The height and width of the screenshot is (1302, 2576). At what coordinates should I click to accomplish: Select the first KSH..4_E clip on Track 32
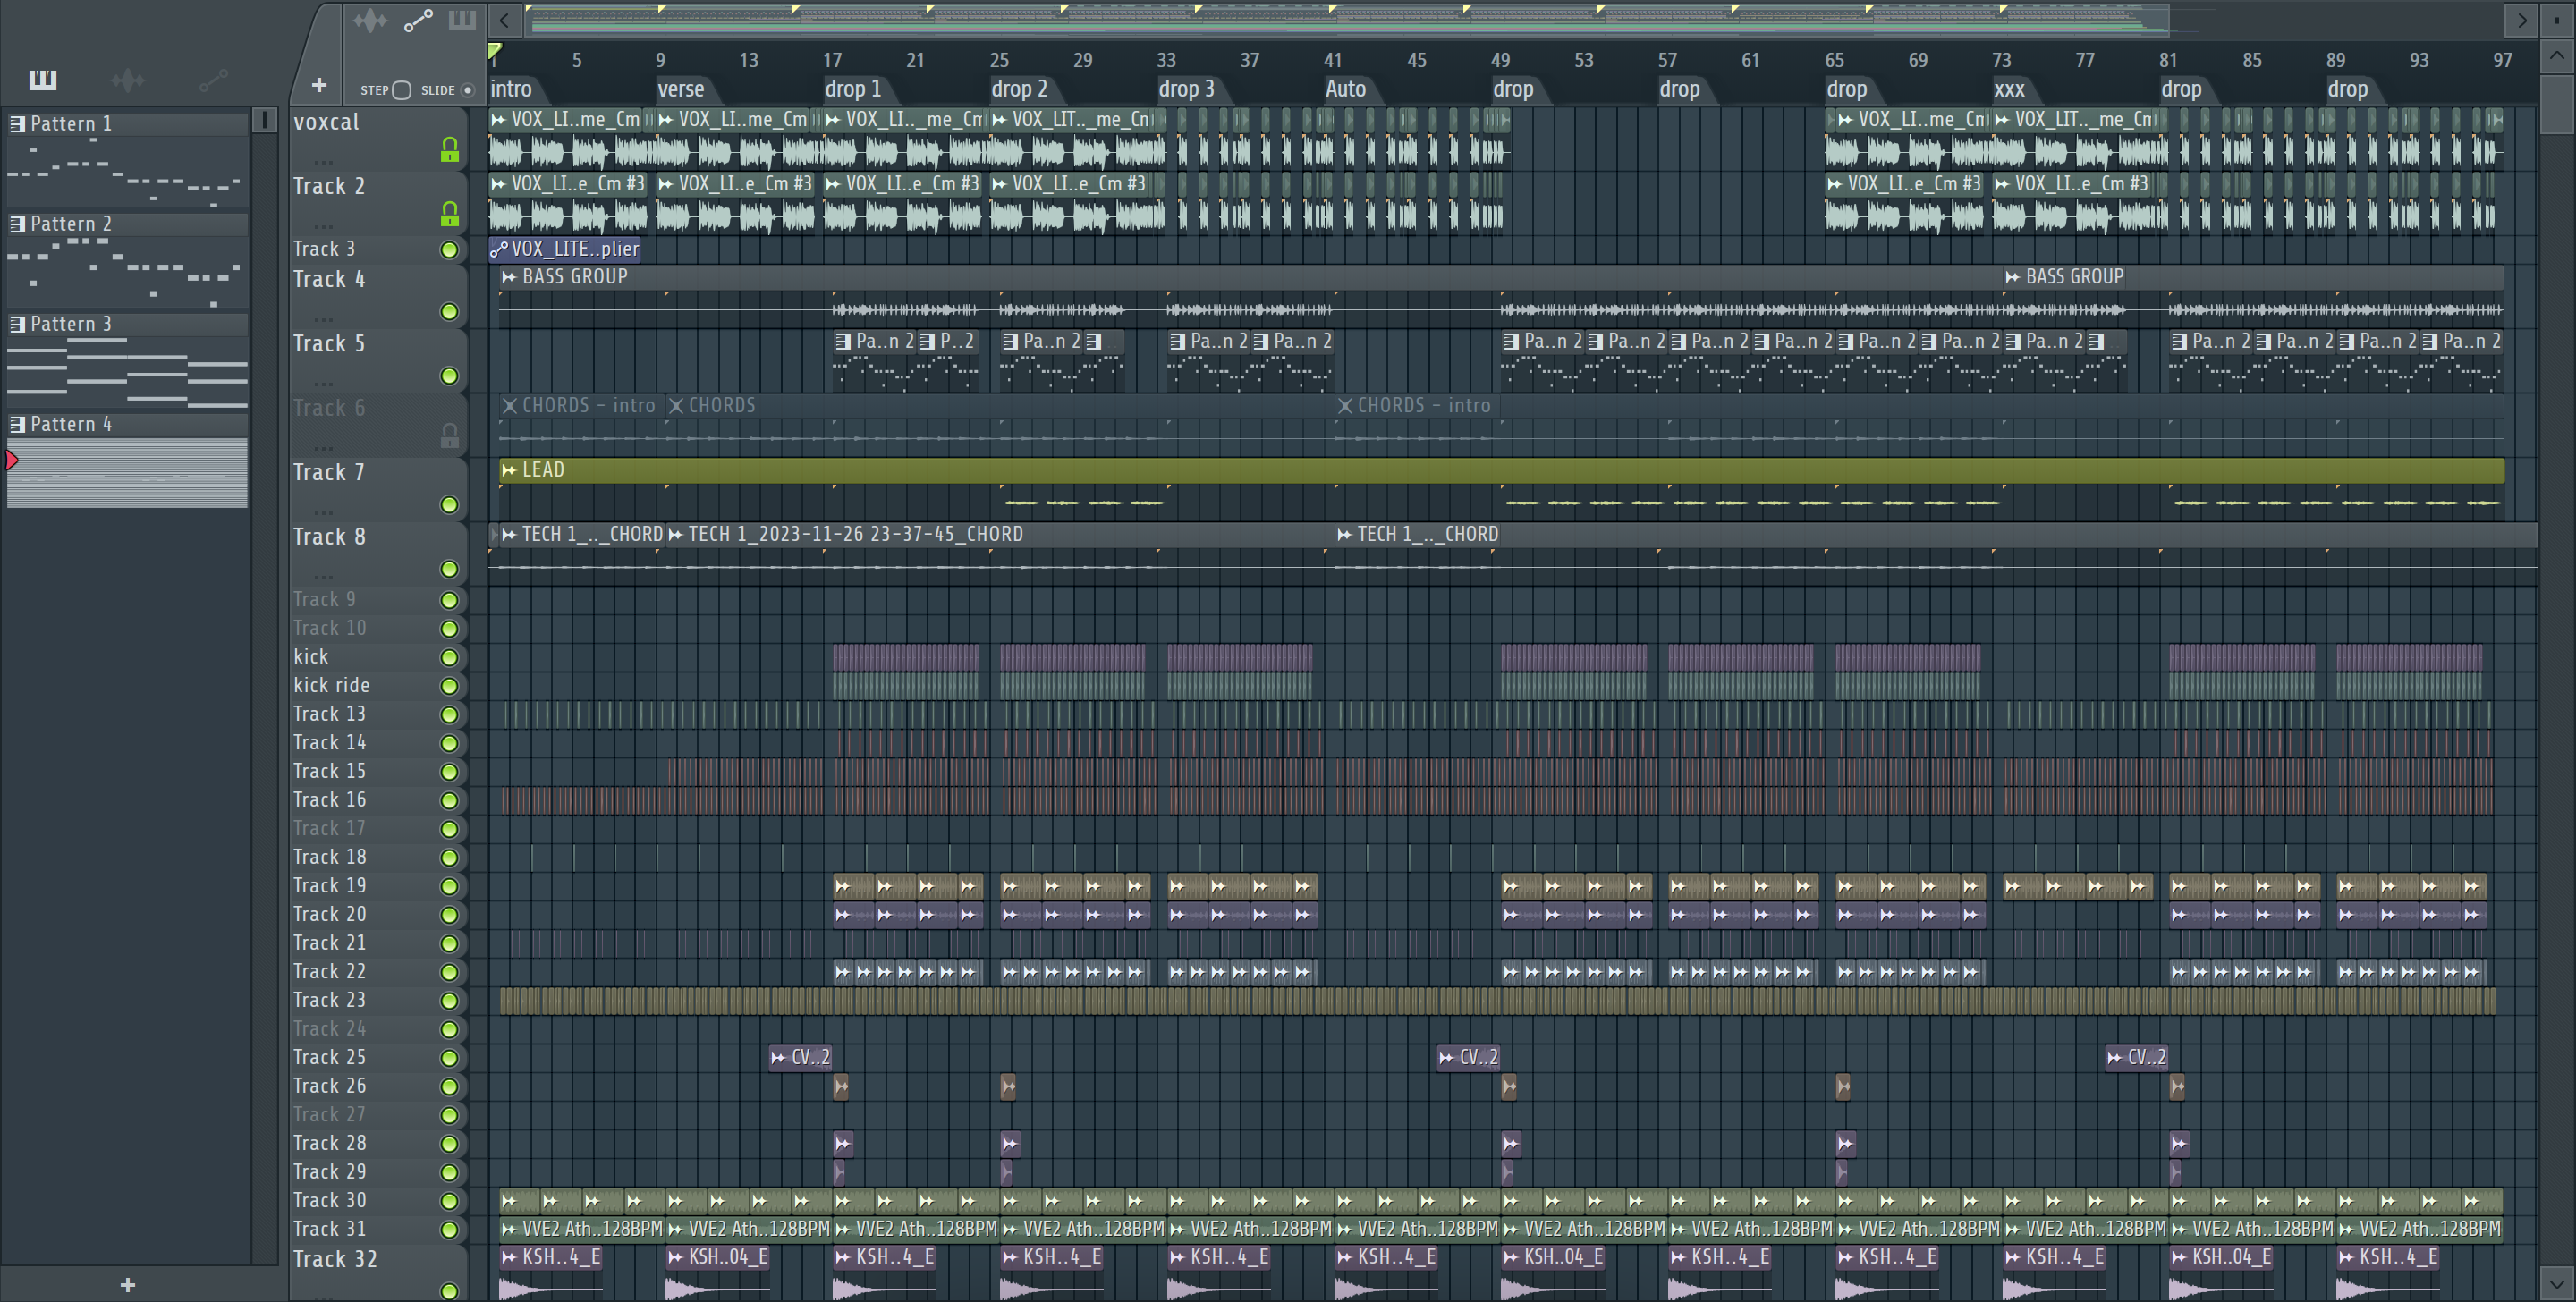[x=551, y=1274]
